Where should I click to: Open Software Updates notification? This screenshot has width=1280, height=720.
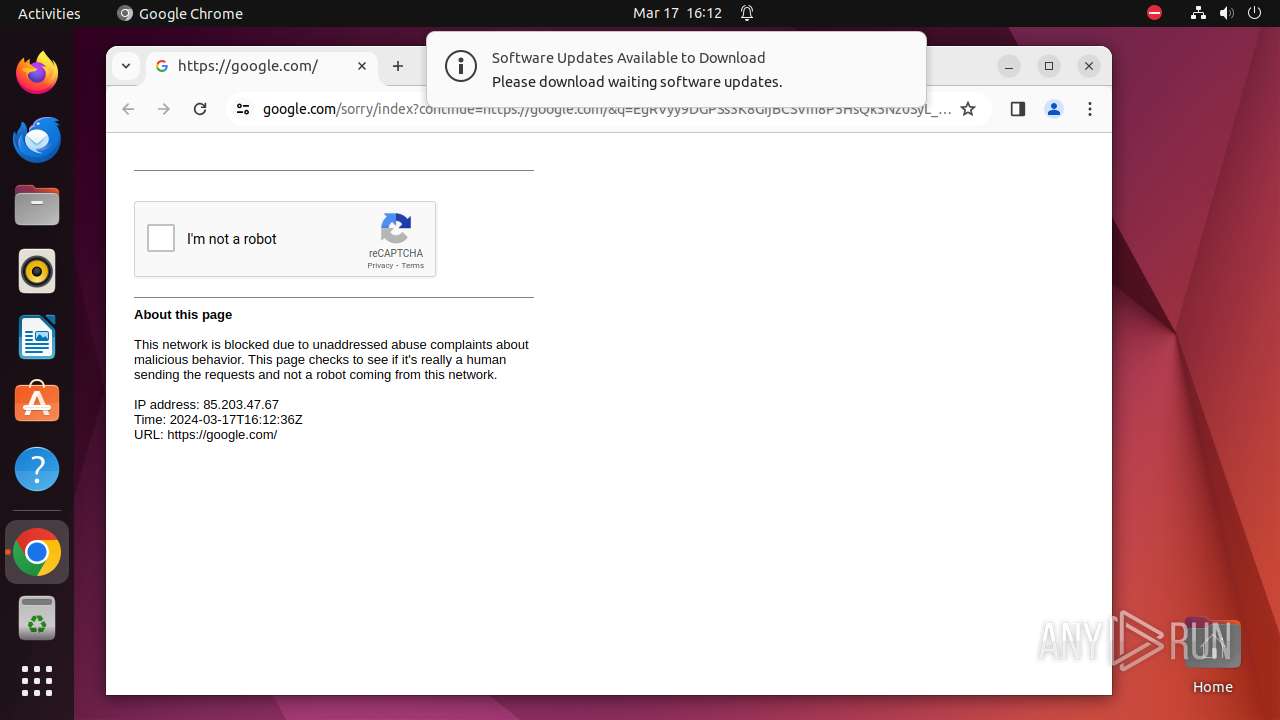pos(676,69)
